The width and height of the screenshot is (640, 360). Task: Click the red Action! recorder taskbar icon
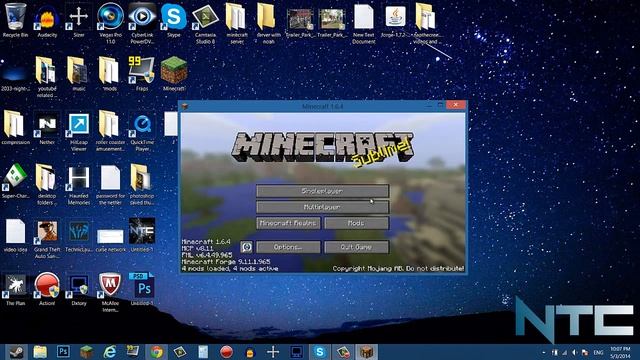227,351
